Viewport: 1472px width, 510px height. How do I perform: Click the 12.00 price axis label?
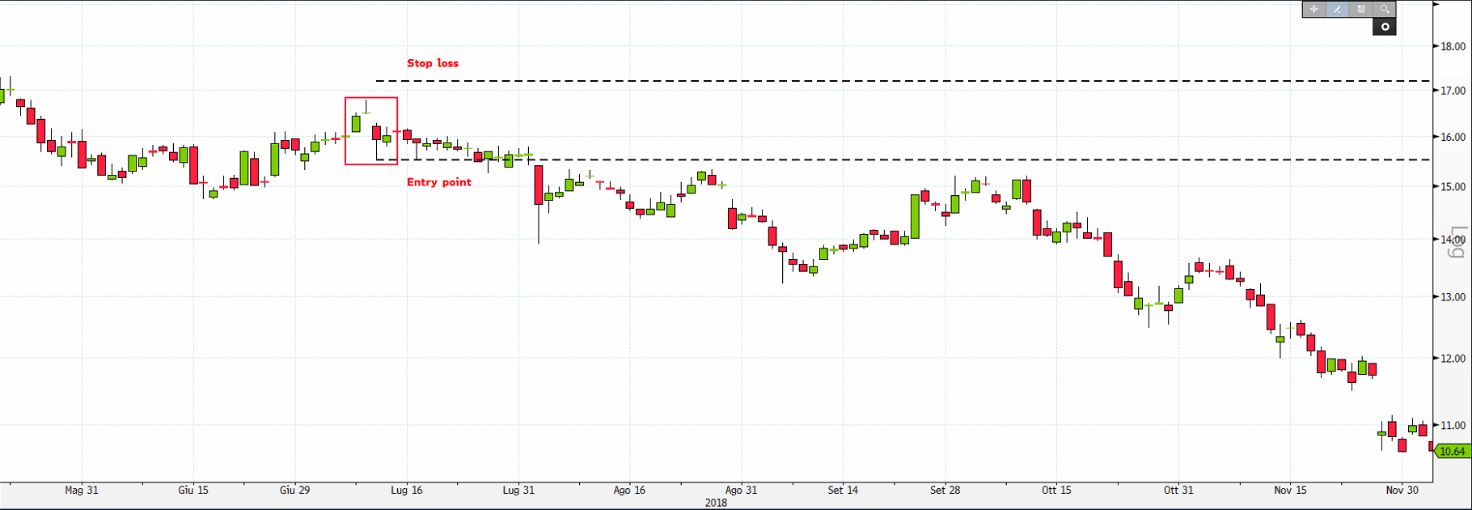(1452, 358)
